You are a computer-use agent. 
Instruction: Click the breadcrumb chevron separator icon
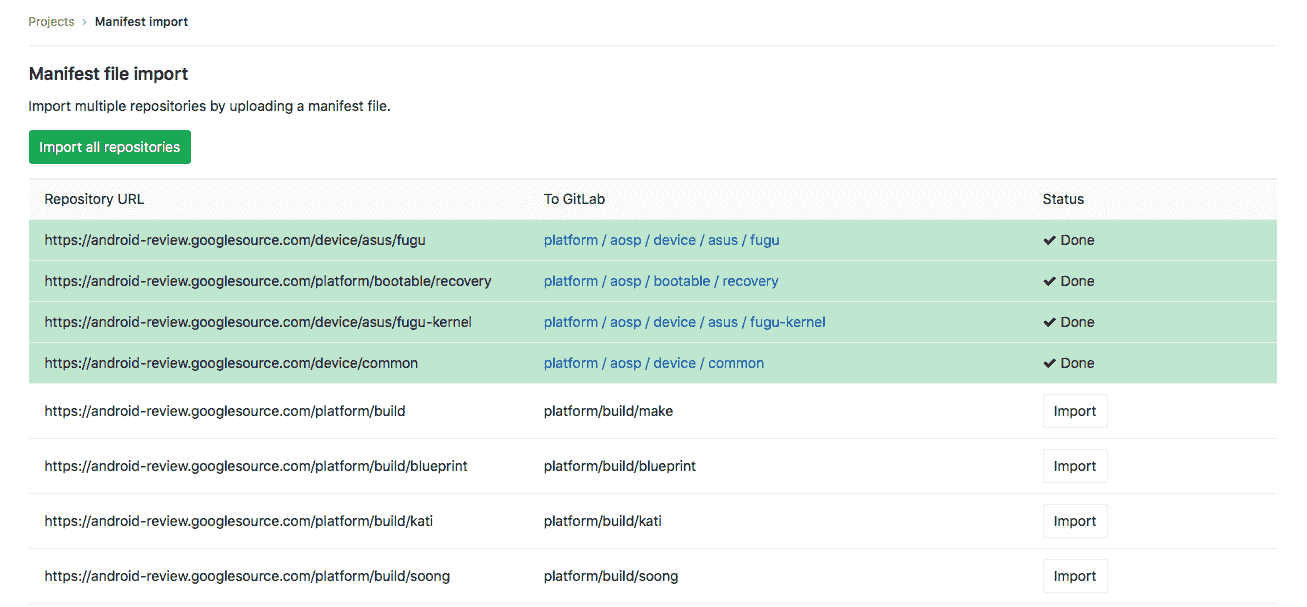click(x=85, y=21)
